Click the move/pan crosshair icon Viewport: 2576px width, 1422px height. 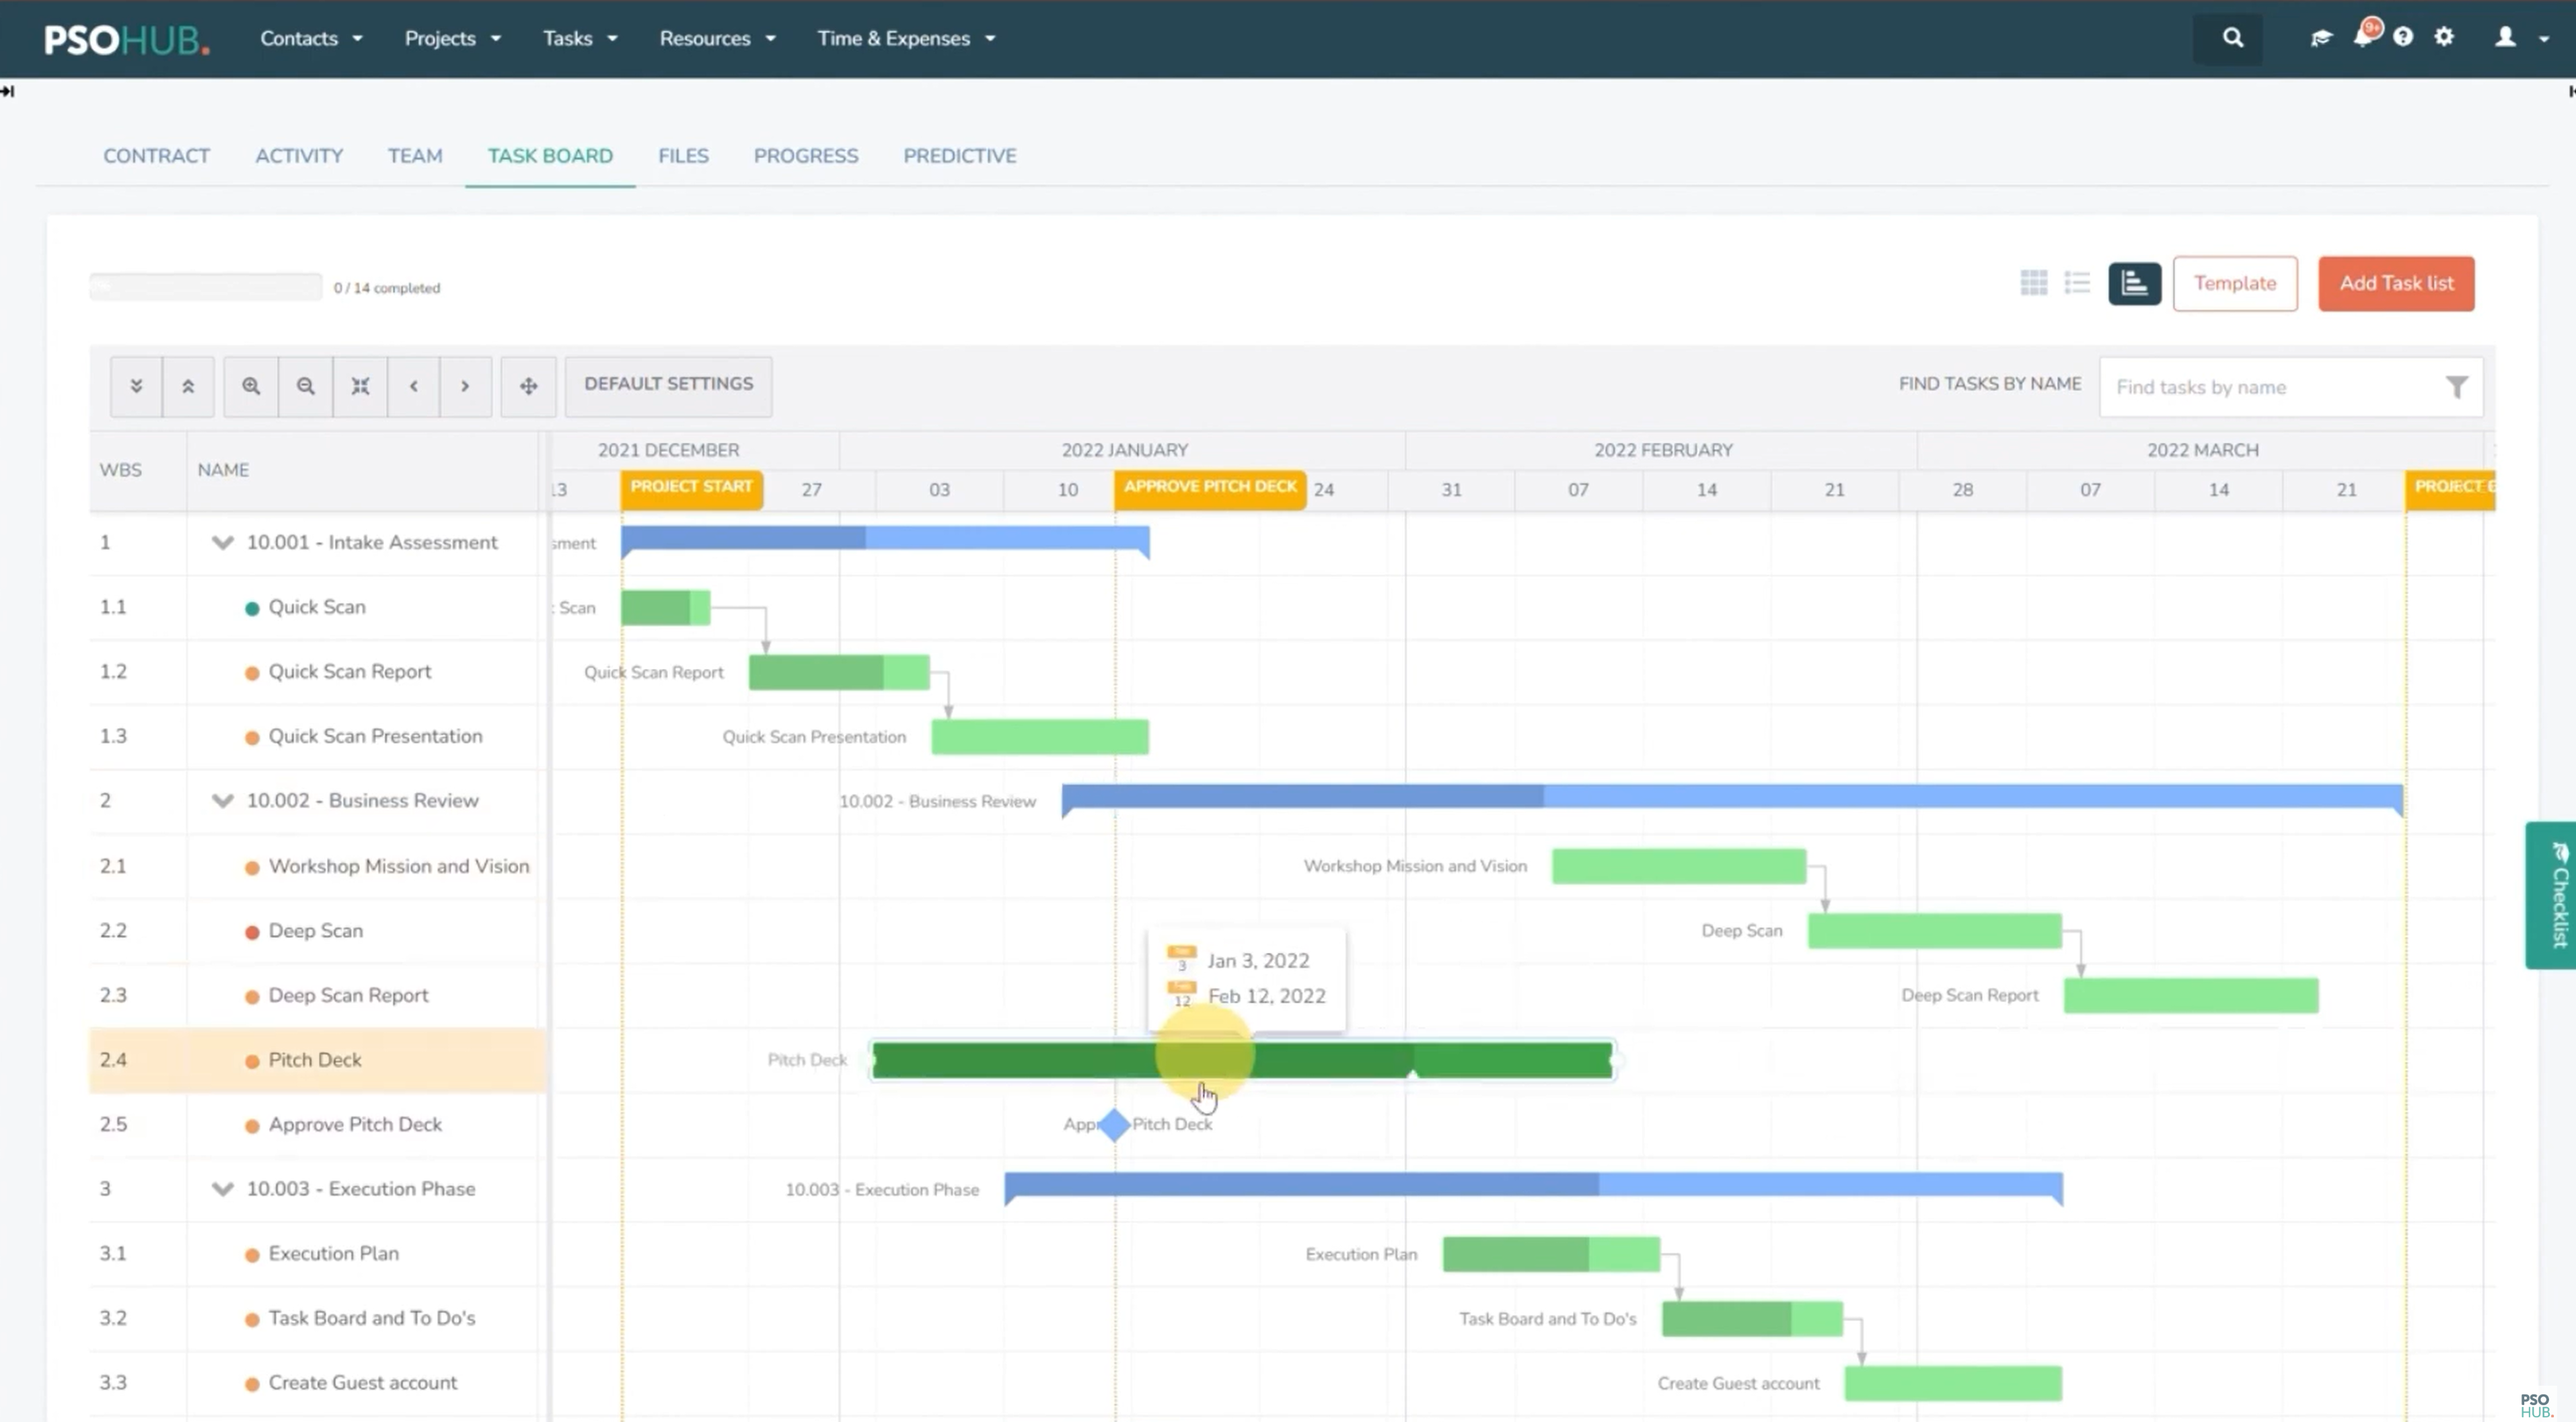coord(528,386)
